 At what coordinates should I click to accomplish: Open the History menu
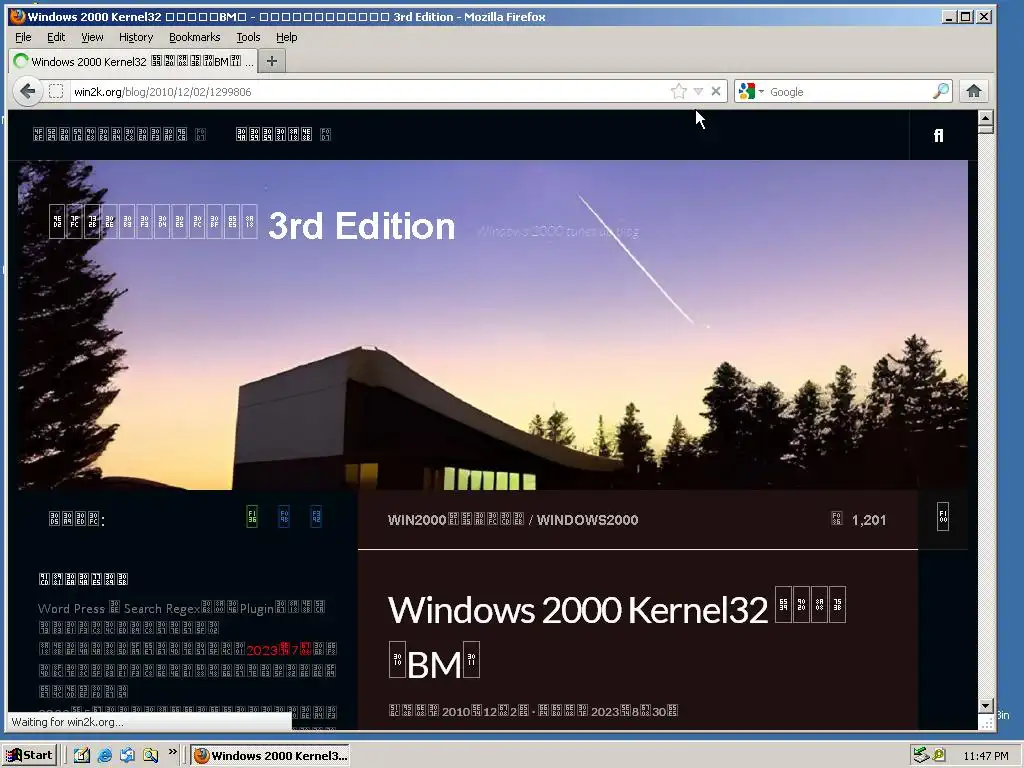[x=136, y=37]
